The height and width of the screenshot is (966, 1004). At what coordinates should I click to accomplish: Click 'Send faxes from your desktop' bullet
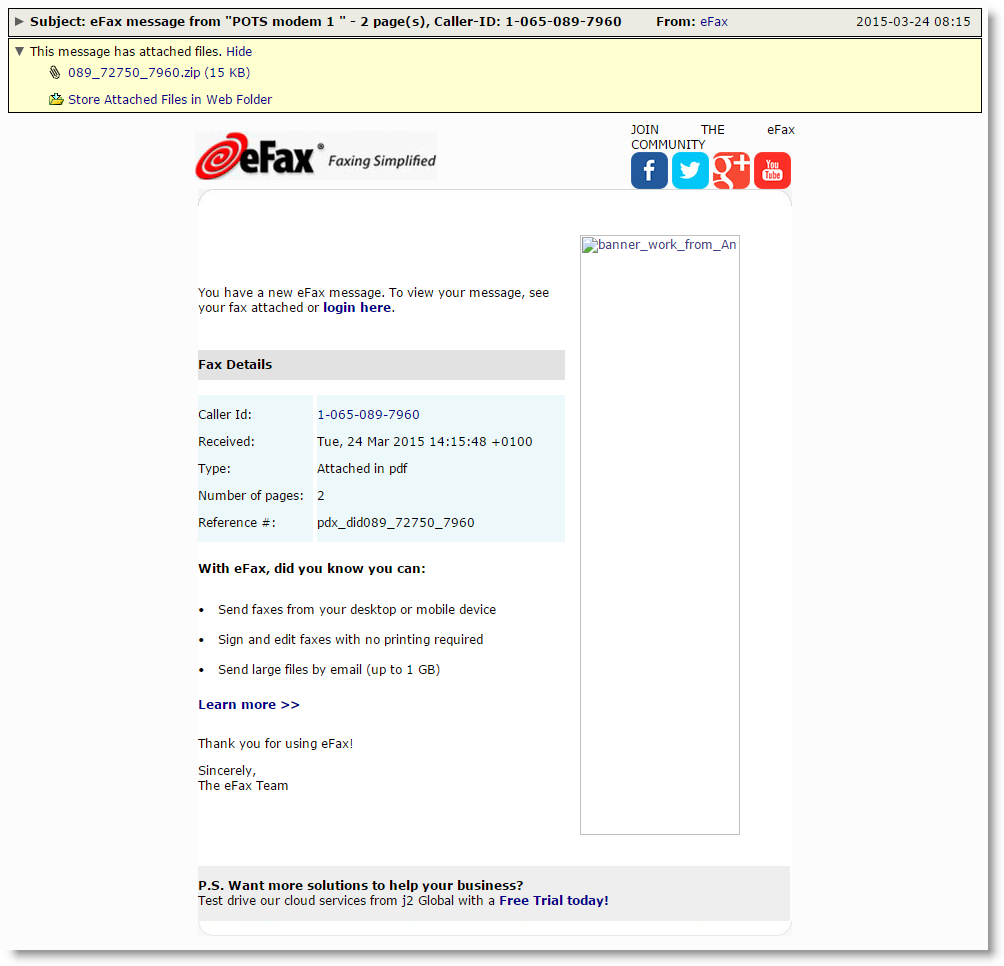pyautogui.click(x=357, y=609)
